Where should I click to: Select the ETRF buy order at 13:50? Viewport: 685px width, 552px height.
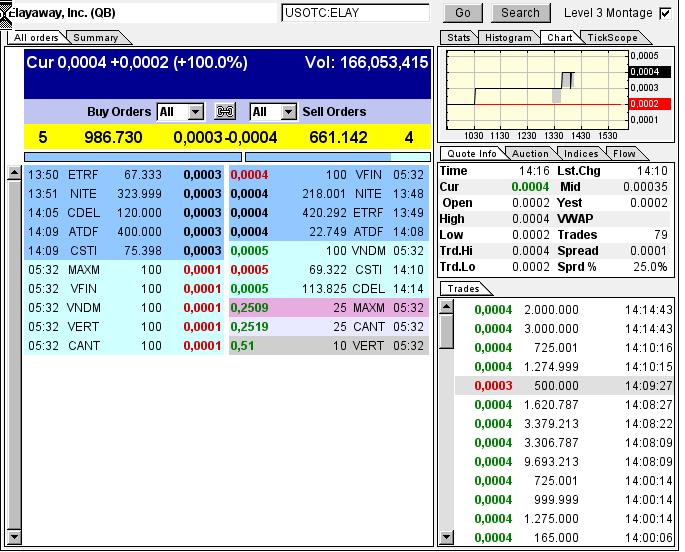click(x=124, y=175)
